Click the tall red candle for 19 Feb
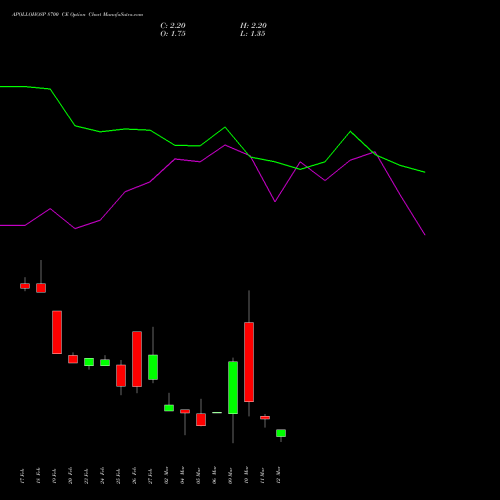The width and height of the screenshot is (500, 500). click(x=57, y=332)
